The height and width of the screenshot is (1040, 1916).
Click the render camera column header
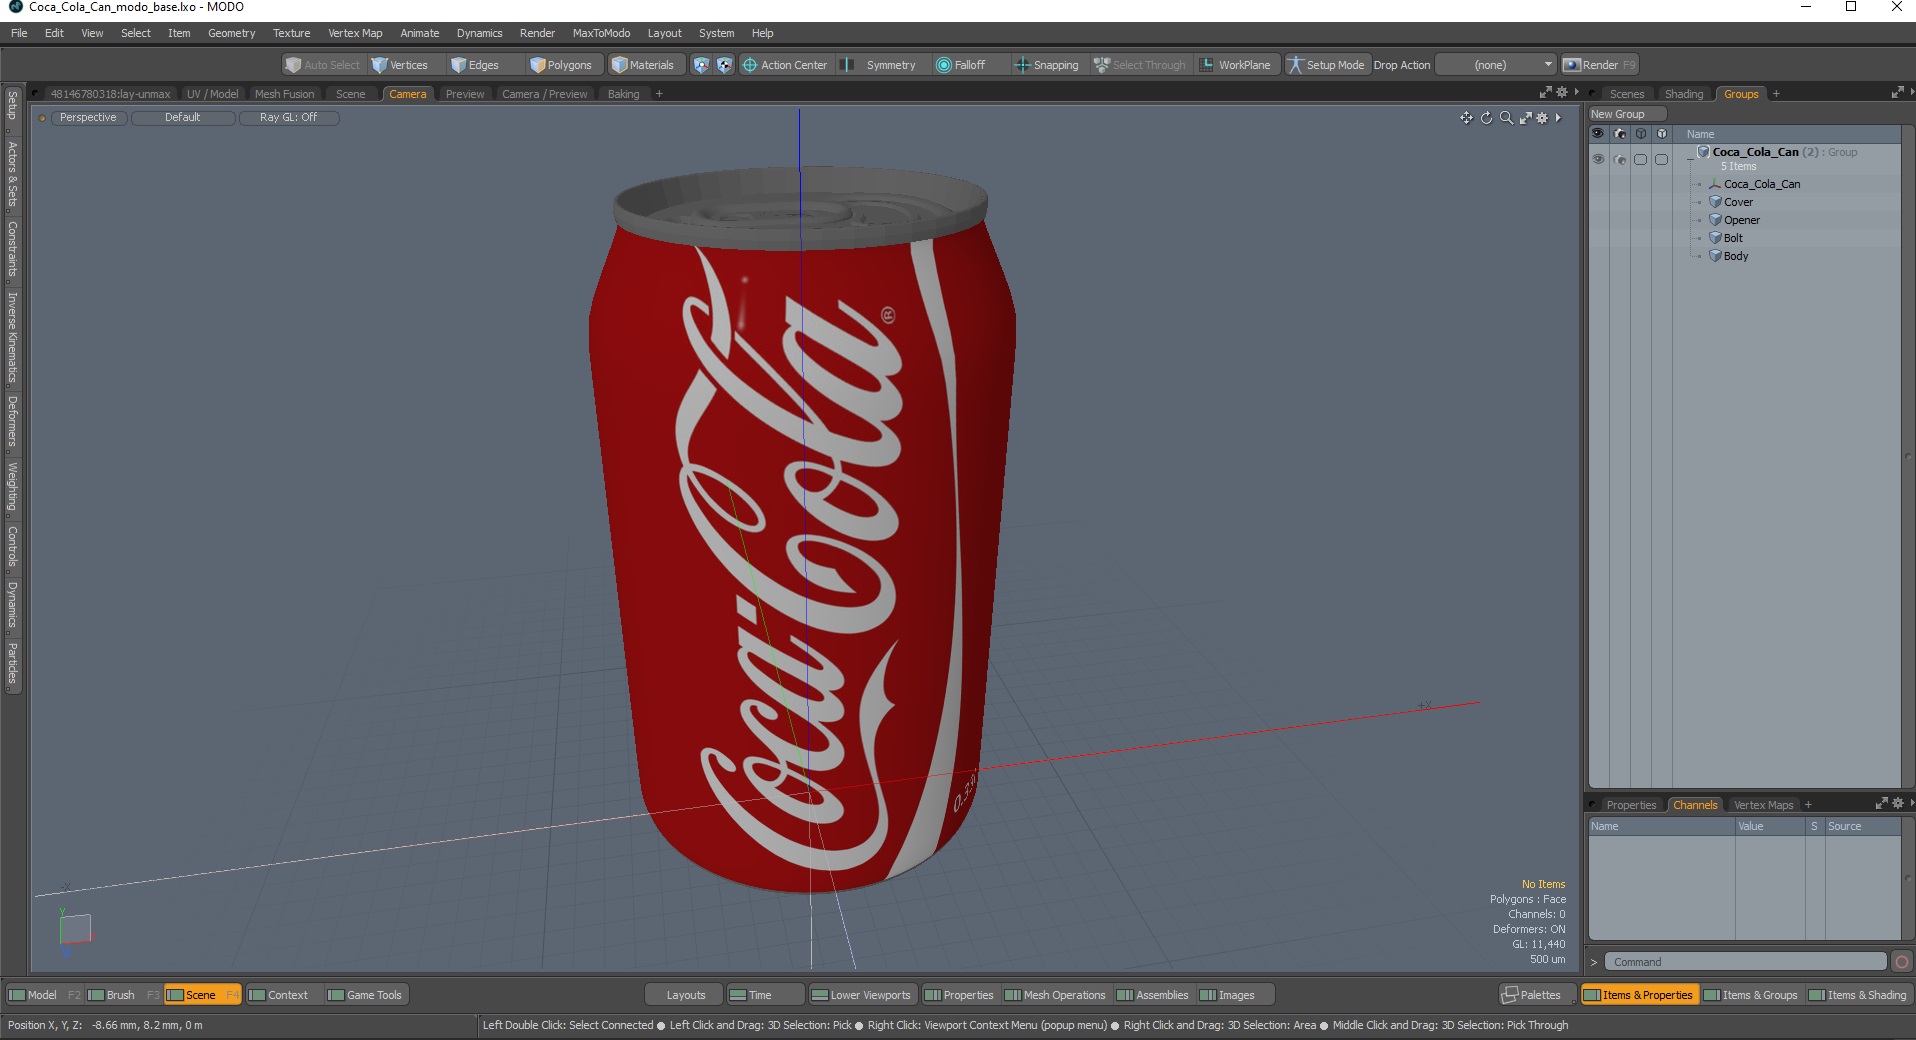point(1619,134)
